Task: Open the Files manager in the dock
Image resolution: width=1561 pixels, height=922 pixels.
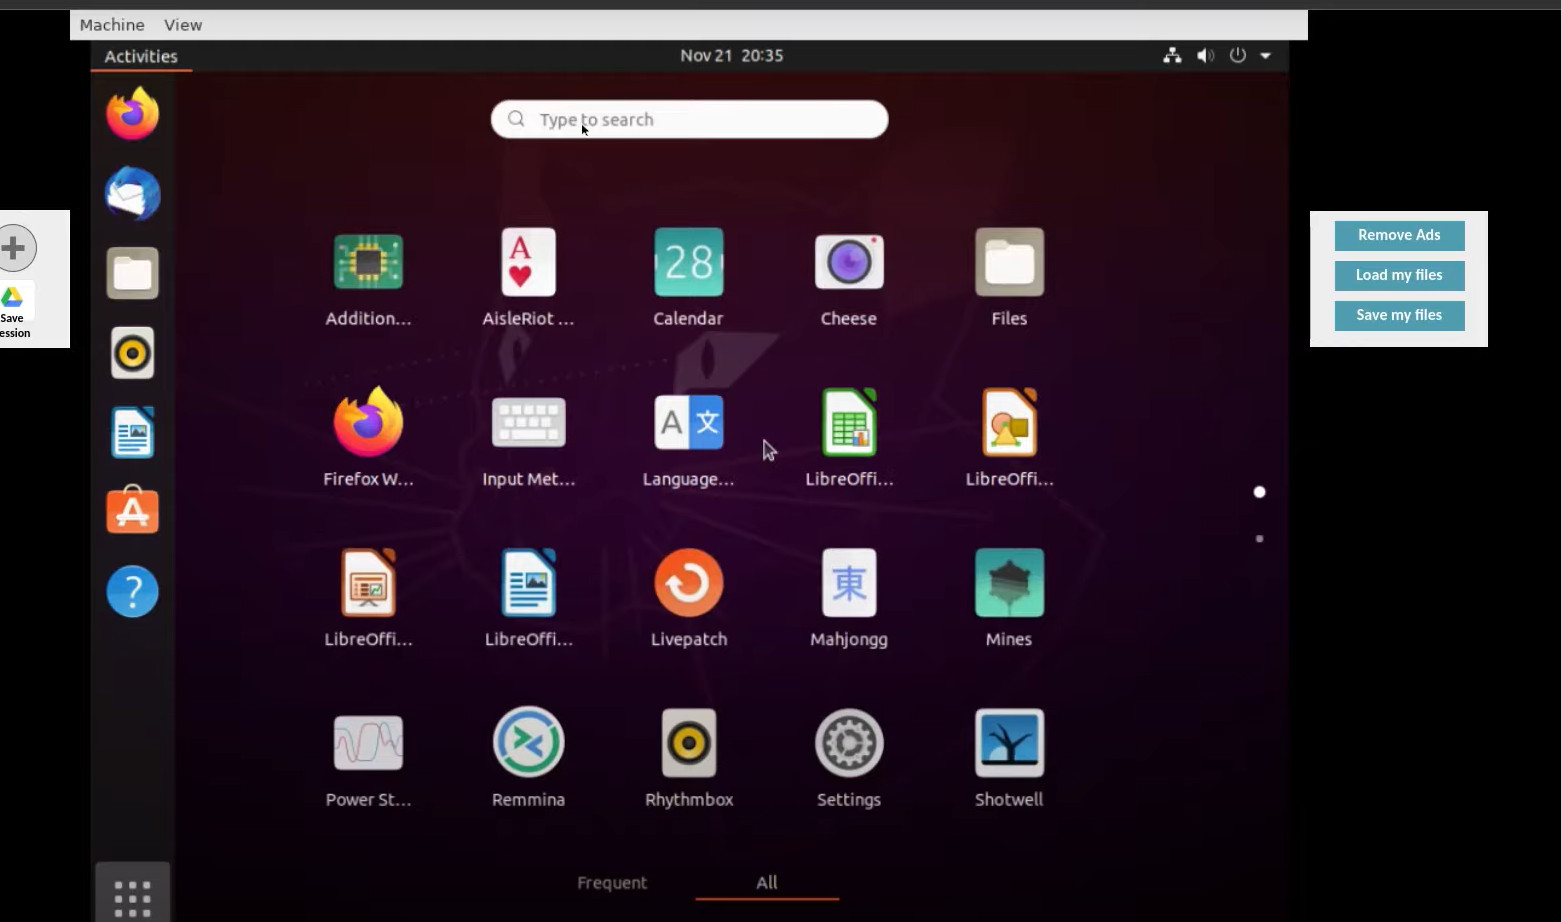Action: [x=133, y=273]
